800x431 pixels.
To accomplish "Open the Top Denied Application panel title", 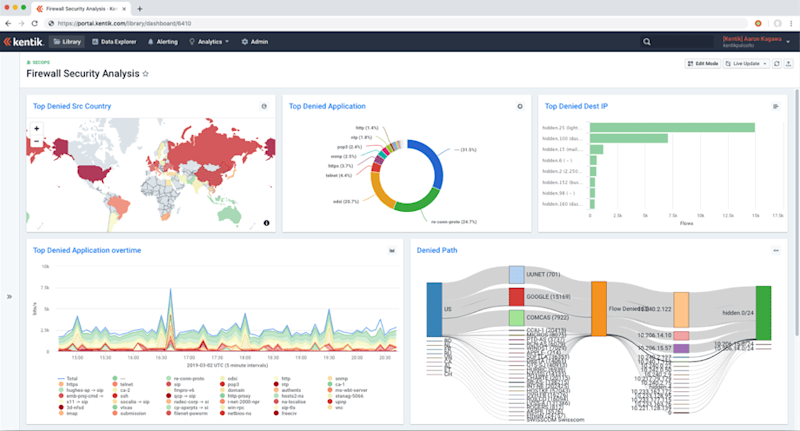I will point(327,106).
